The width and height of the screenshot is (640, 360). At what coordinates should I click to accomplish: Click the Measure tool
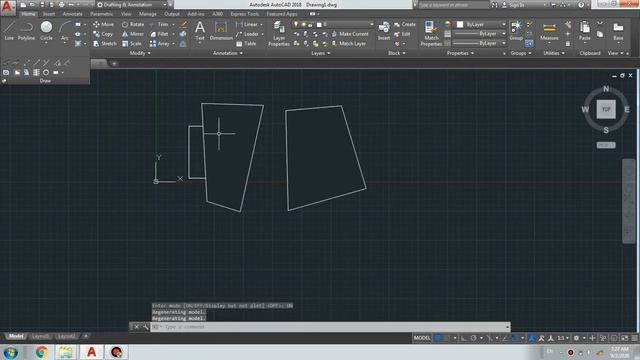(x=549, y=31)
